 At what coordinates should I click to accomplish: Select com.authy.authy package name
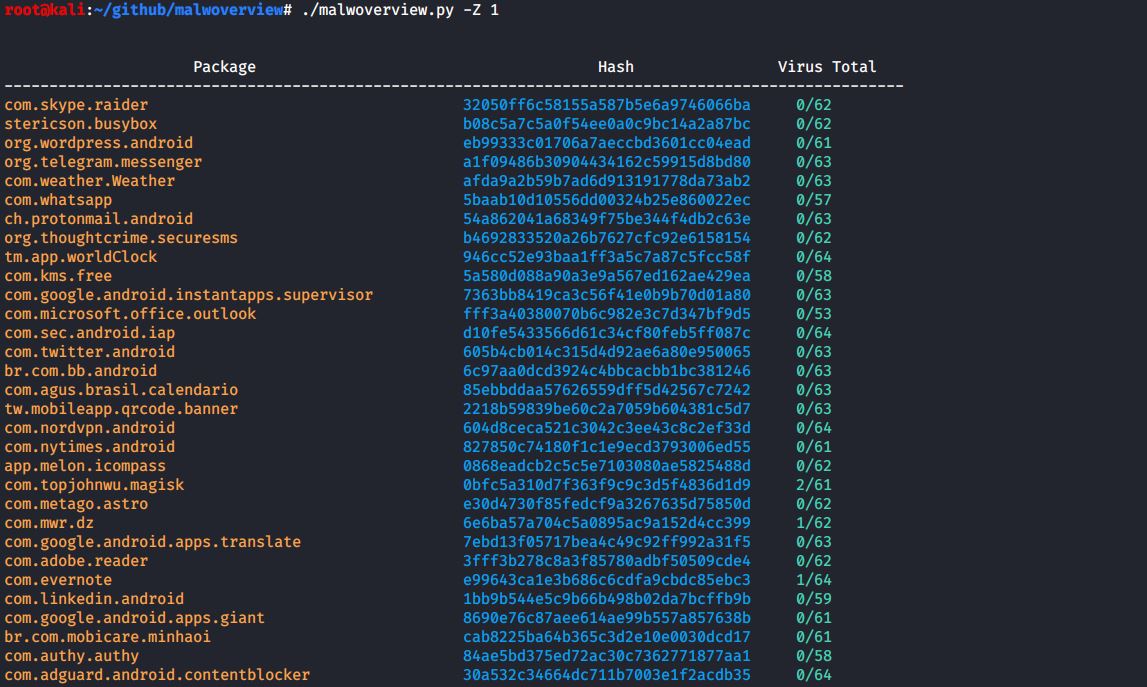pyautogui.click(x=72, y=657)
